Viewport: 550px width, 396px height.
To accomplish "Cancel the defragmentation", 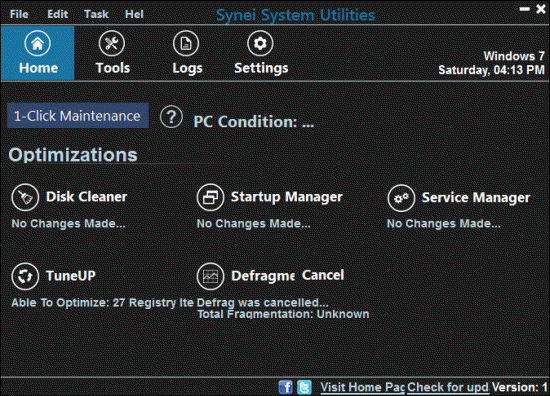I will click(x=323, y=275).
